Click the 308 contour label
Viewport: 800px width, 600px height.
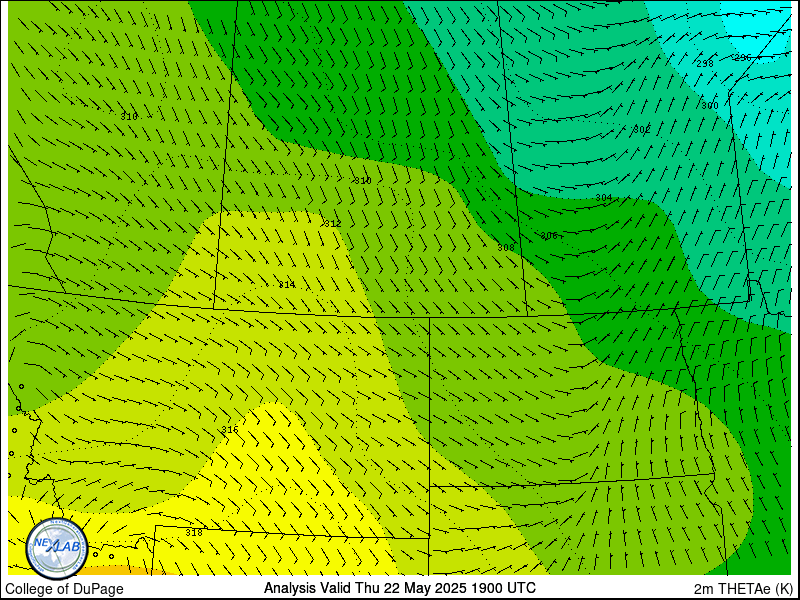506,247
